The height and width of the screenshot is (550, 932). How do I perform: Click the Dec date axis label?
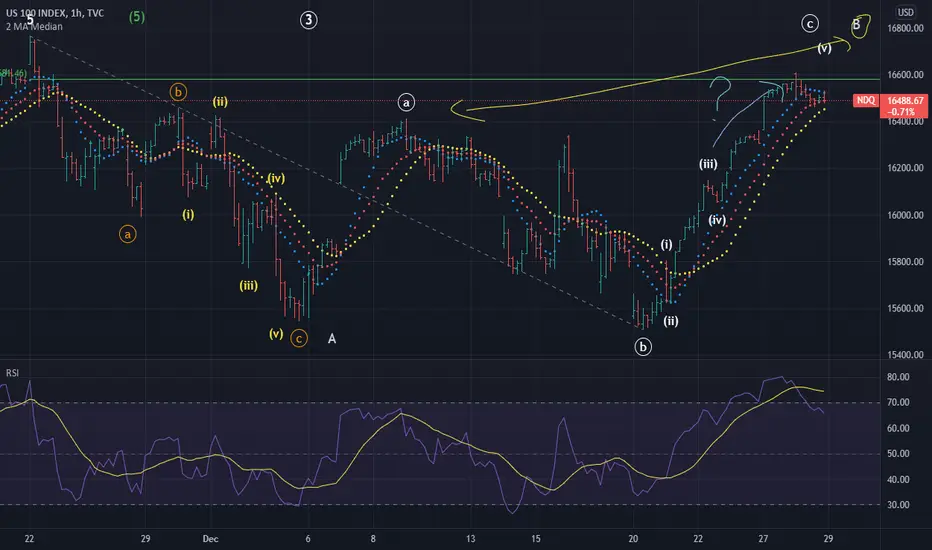(210, 539)
